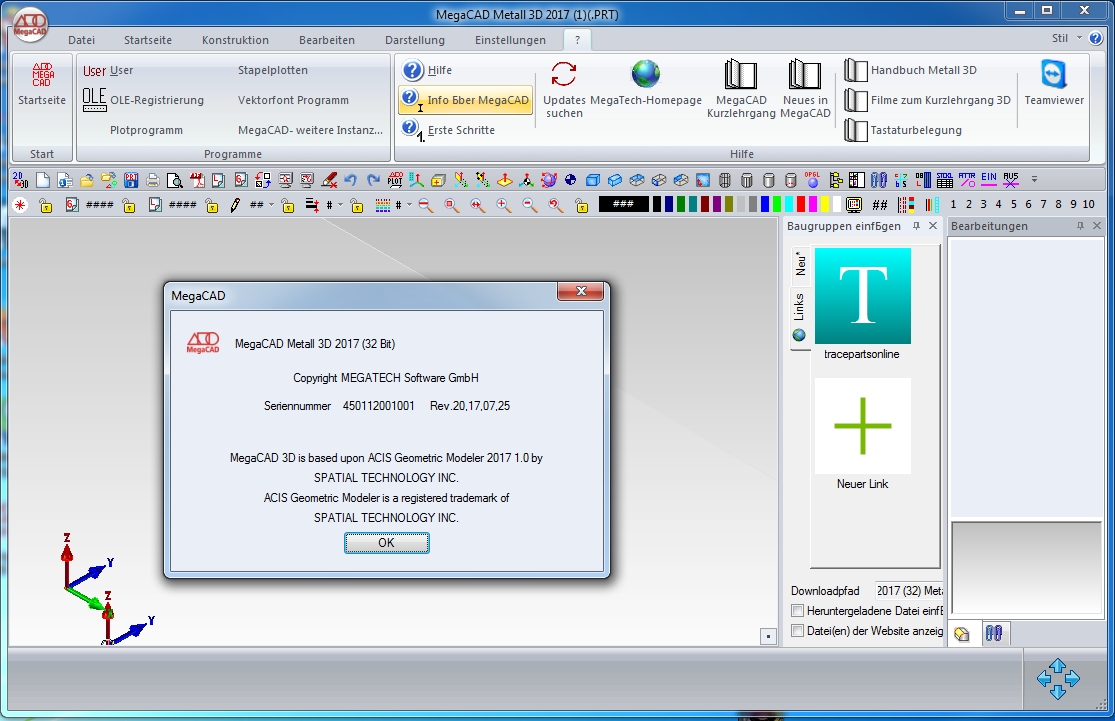Switch to Konstruktion ribbon tab

(235, 40)
